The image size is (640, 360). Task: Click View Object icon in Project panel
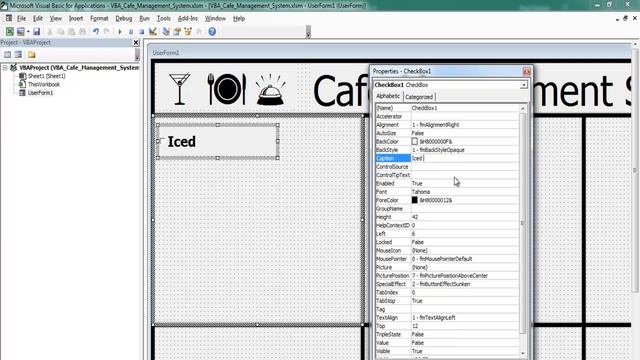(18, 54)
